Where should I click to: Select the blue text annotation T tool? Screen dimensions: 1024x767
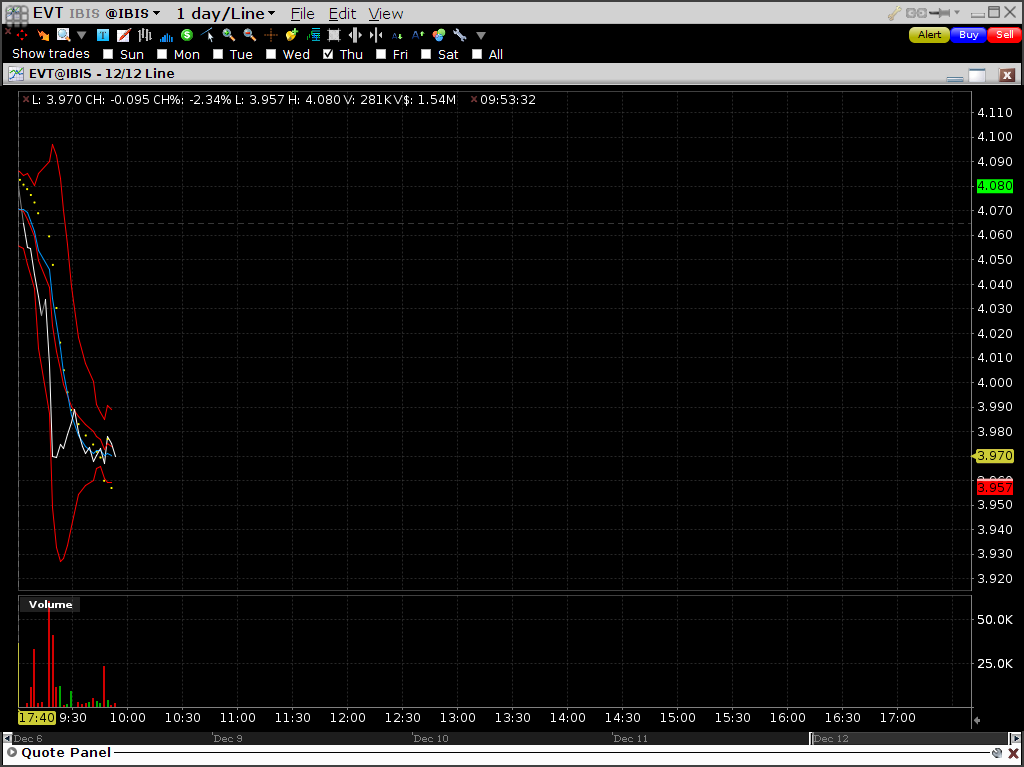pos(103,35)
